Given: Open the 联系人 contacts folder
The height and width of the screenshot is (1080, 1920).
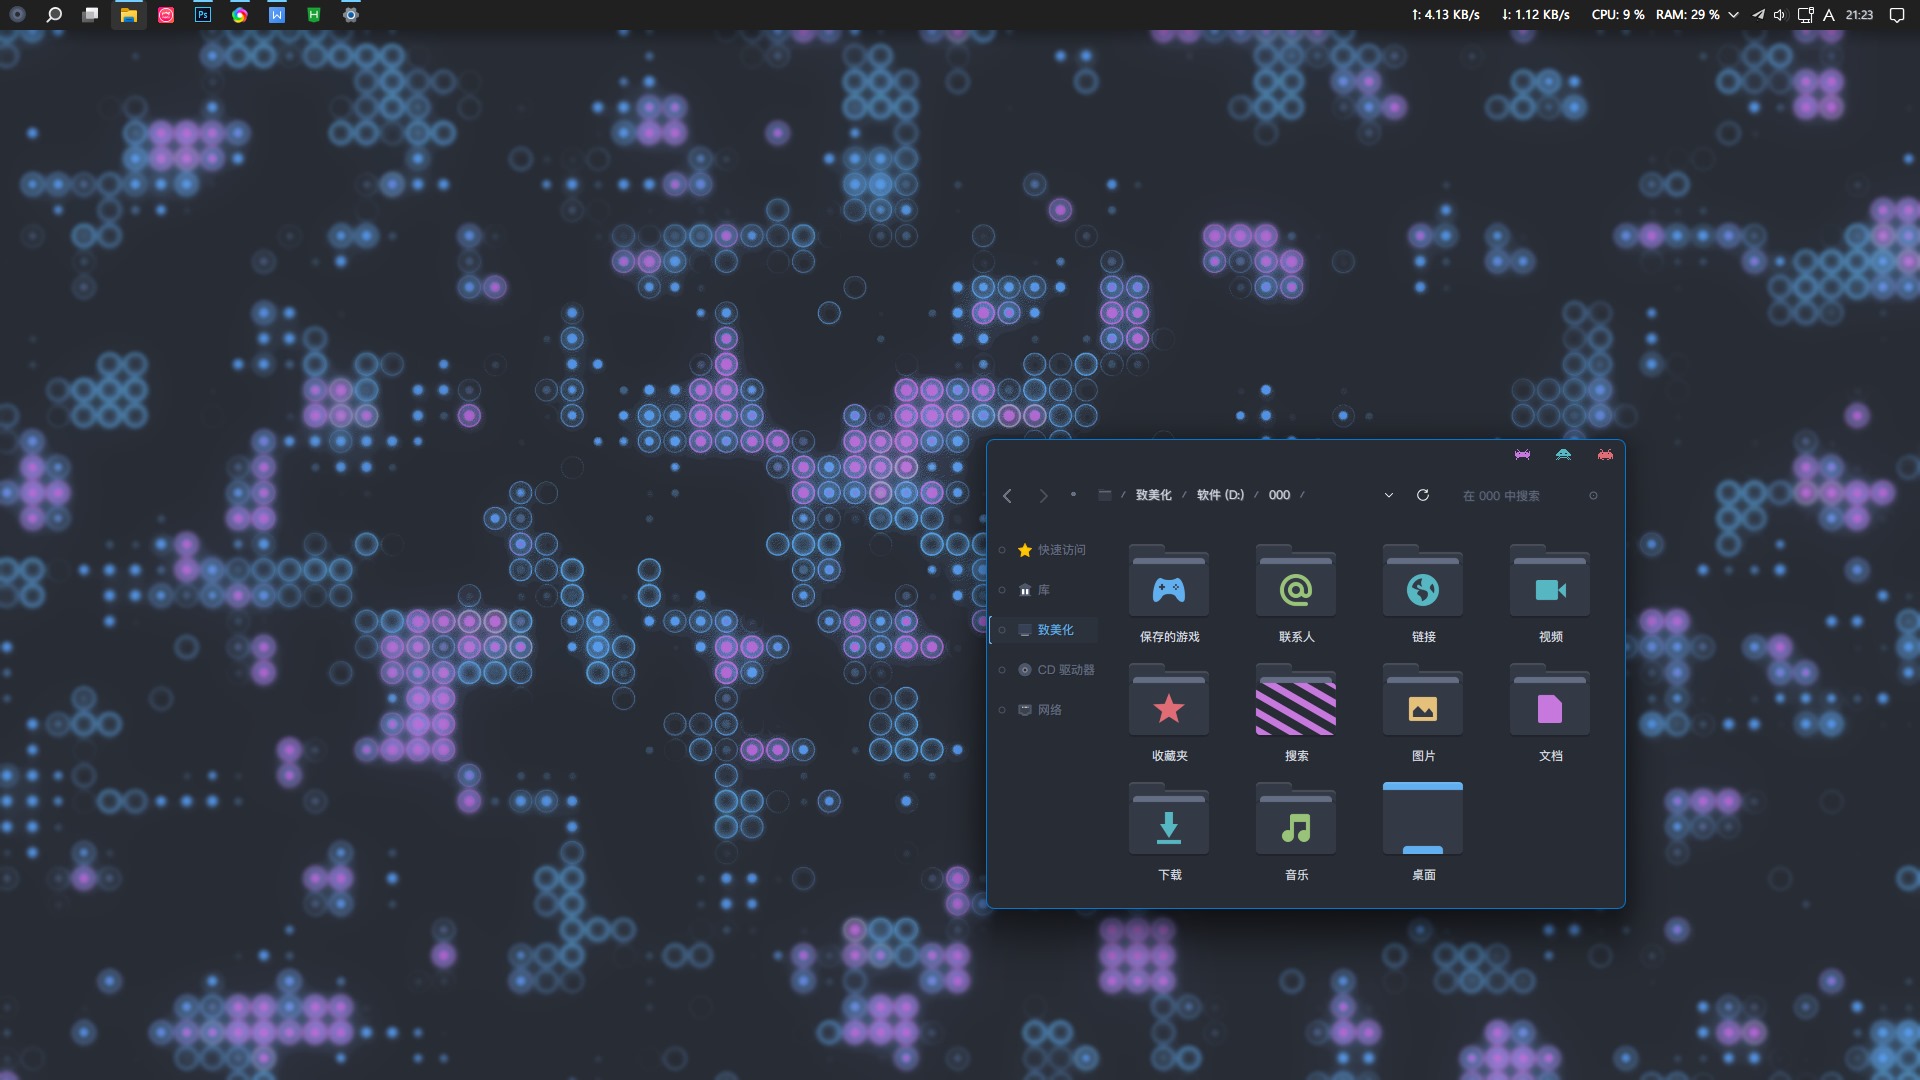Looking at the screenshot, I should [x=1295, y=590].
